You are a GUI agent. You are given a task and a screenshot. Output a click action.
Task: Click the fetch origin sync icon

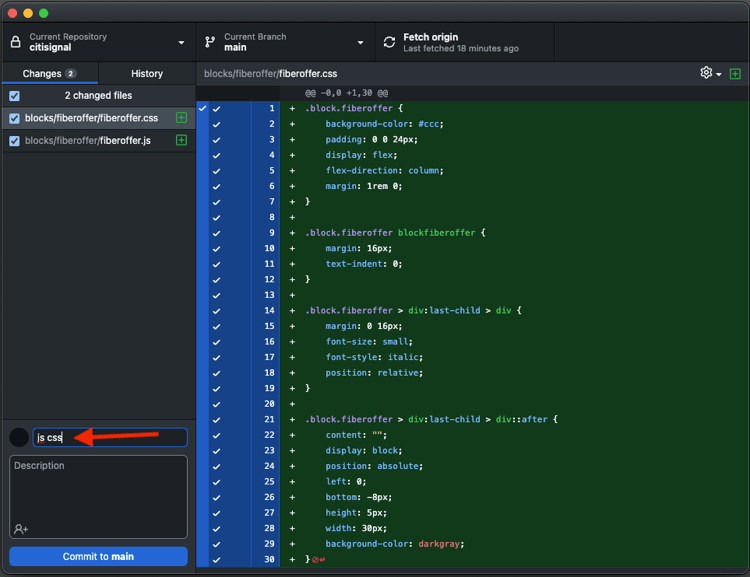389,42
